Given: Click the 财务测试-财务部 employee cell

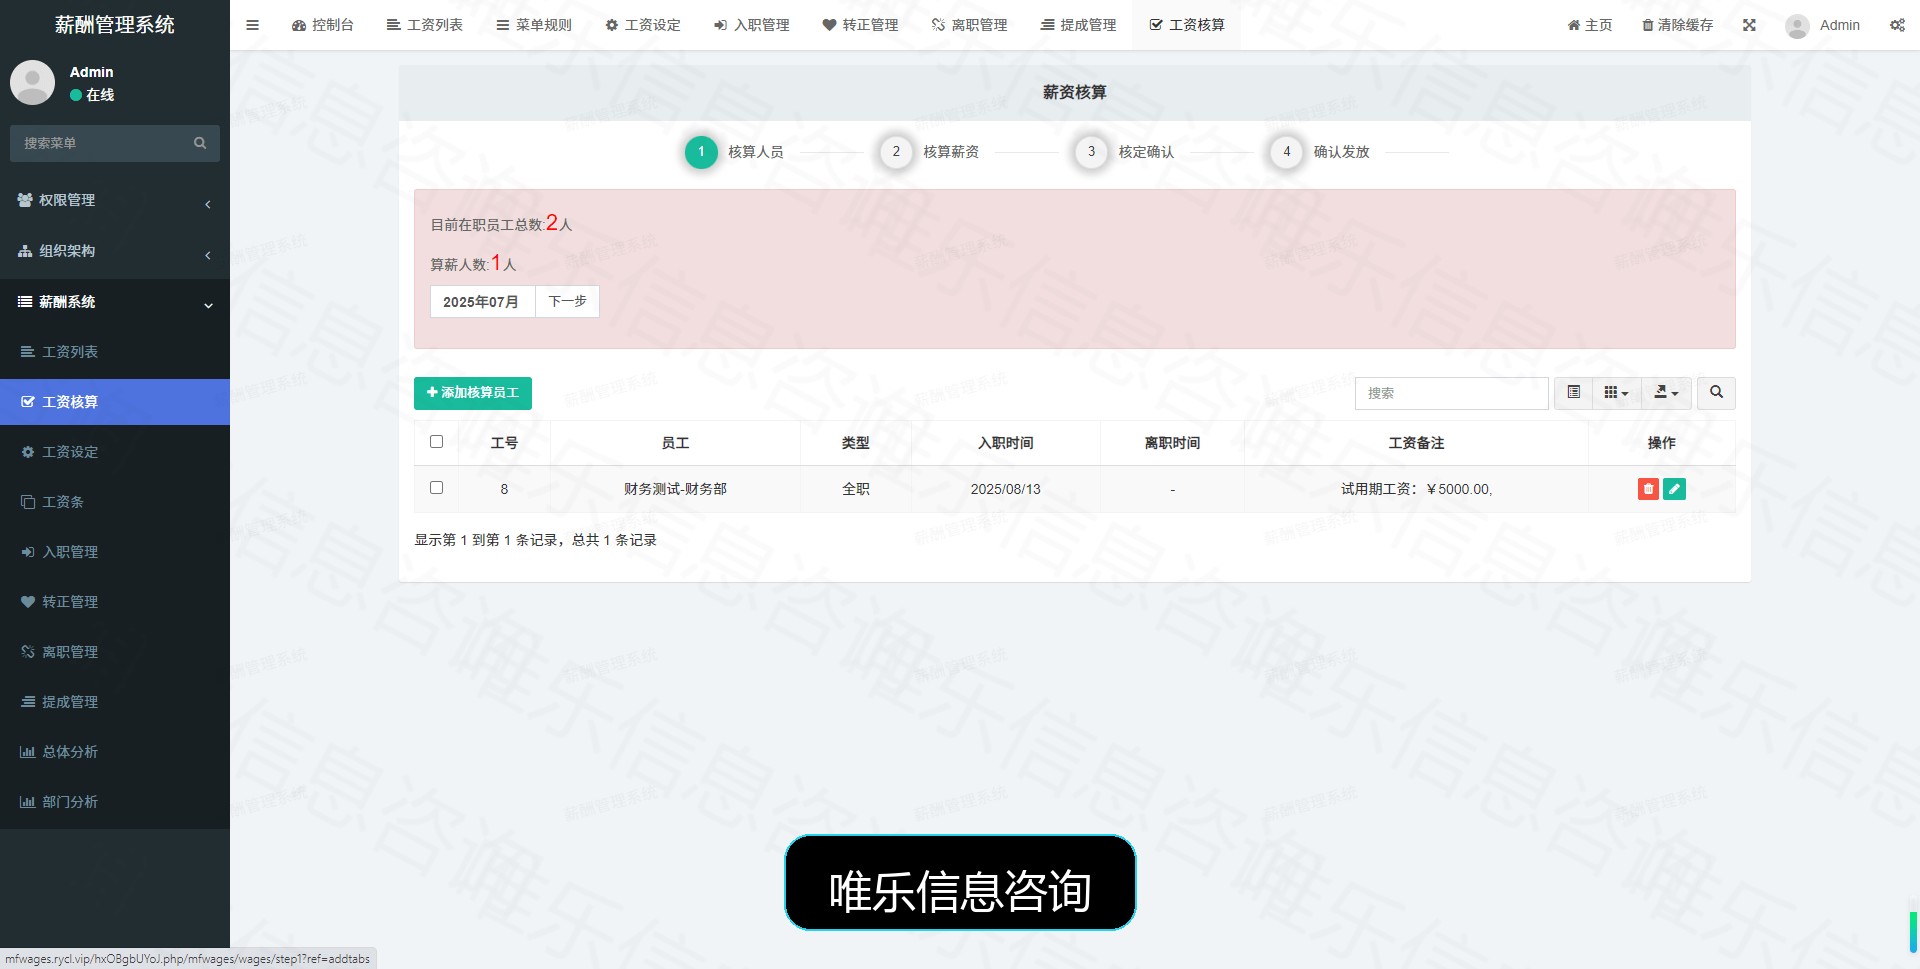Looking at the screenshot, I should click(675, 489).
